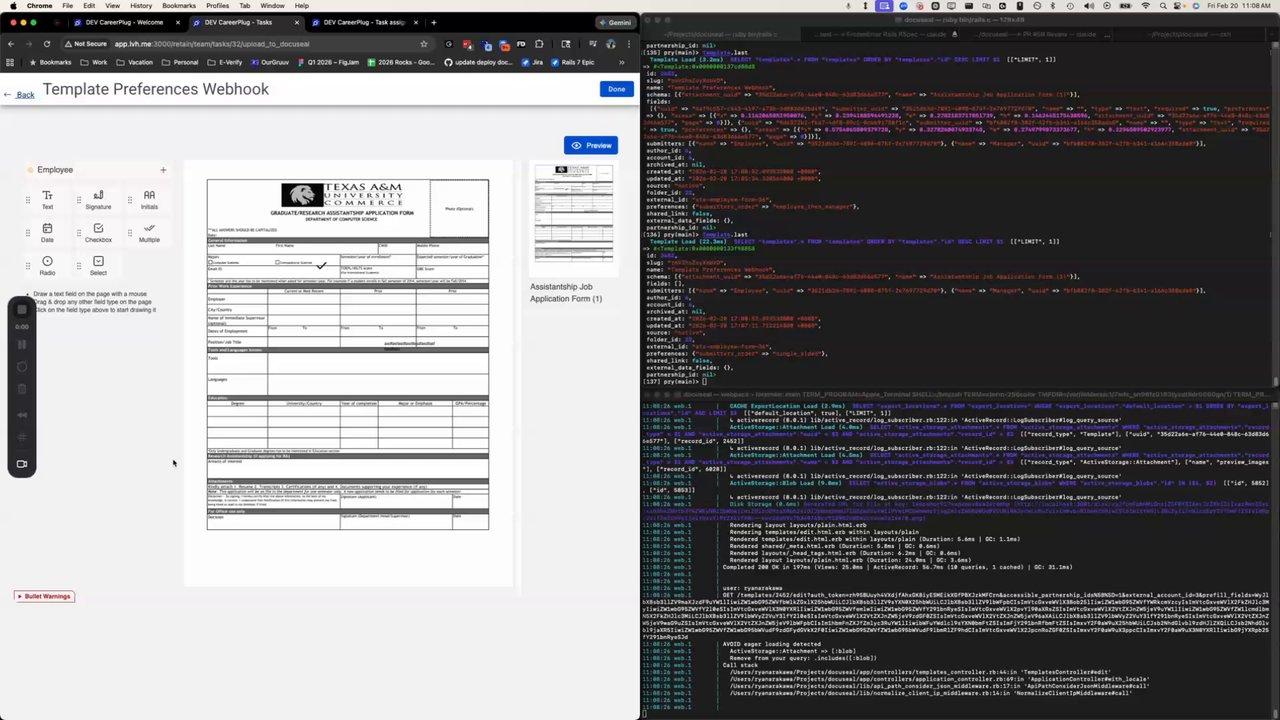The image size is (1280, 720).
Task: Select the Checkbox field tool
Action: [98, 232]
